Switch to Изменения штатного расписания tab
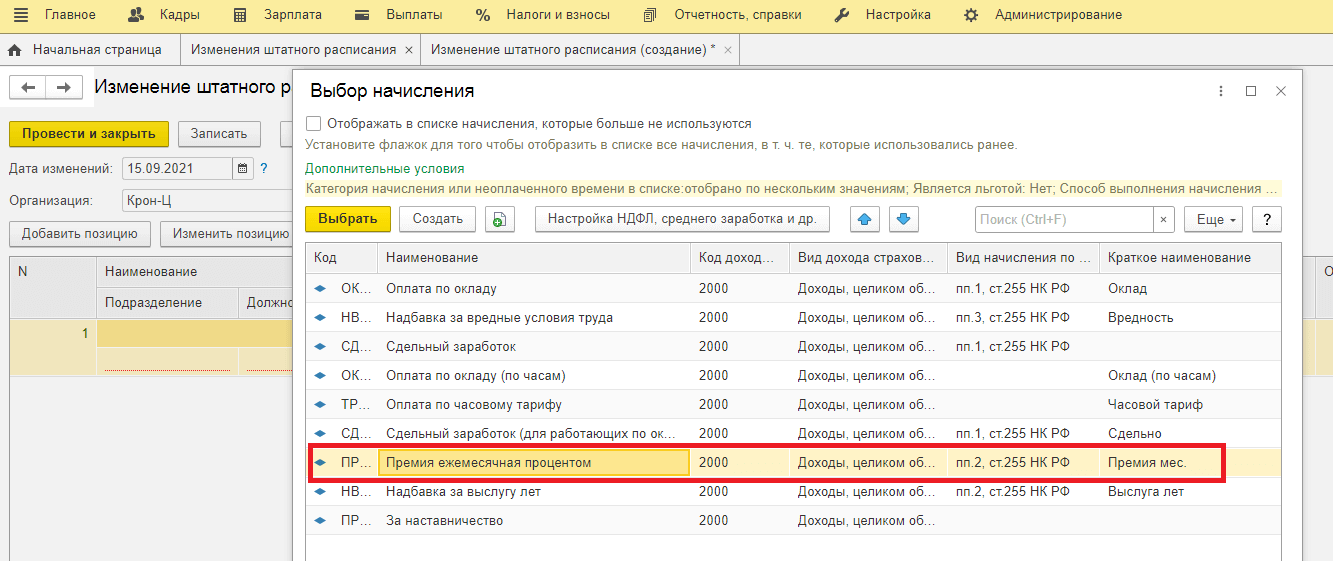 [x=293, y=49]
